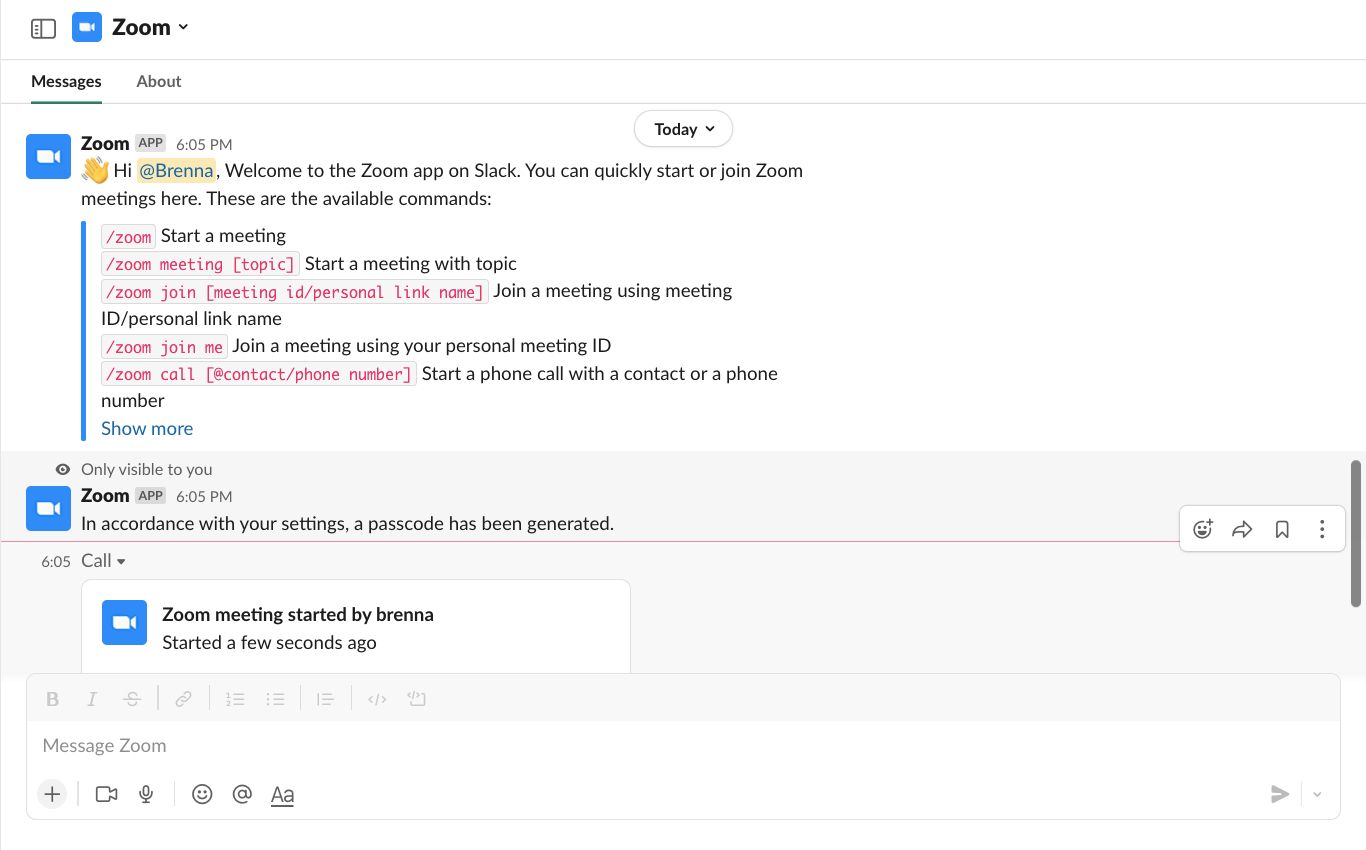This screenshot has height=850, width=1366.
Task: Switch to the Messages tab
Action: point(66,81)
